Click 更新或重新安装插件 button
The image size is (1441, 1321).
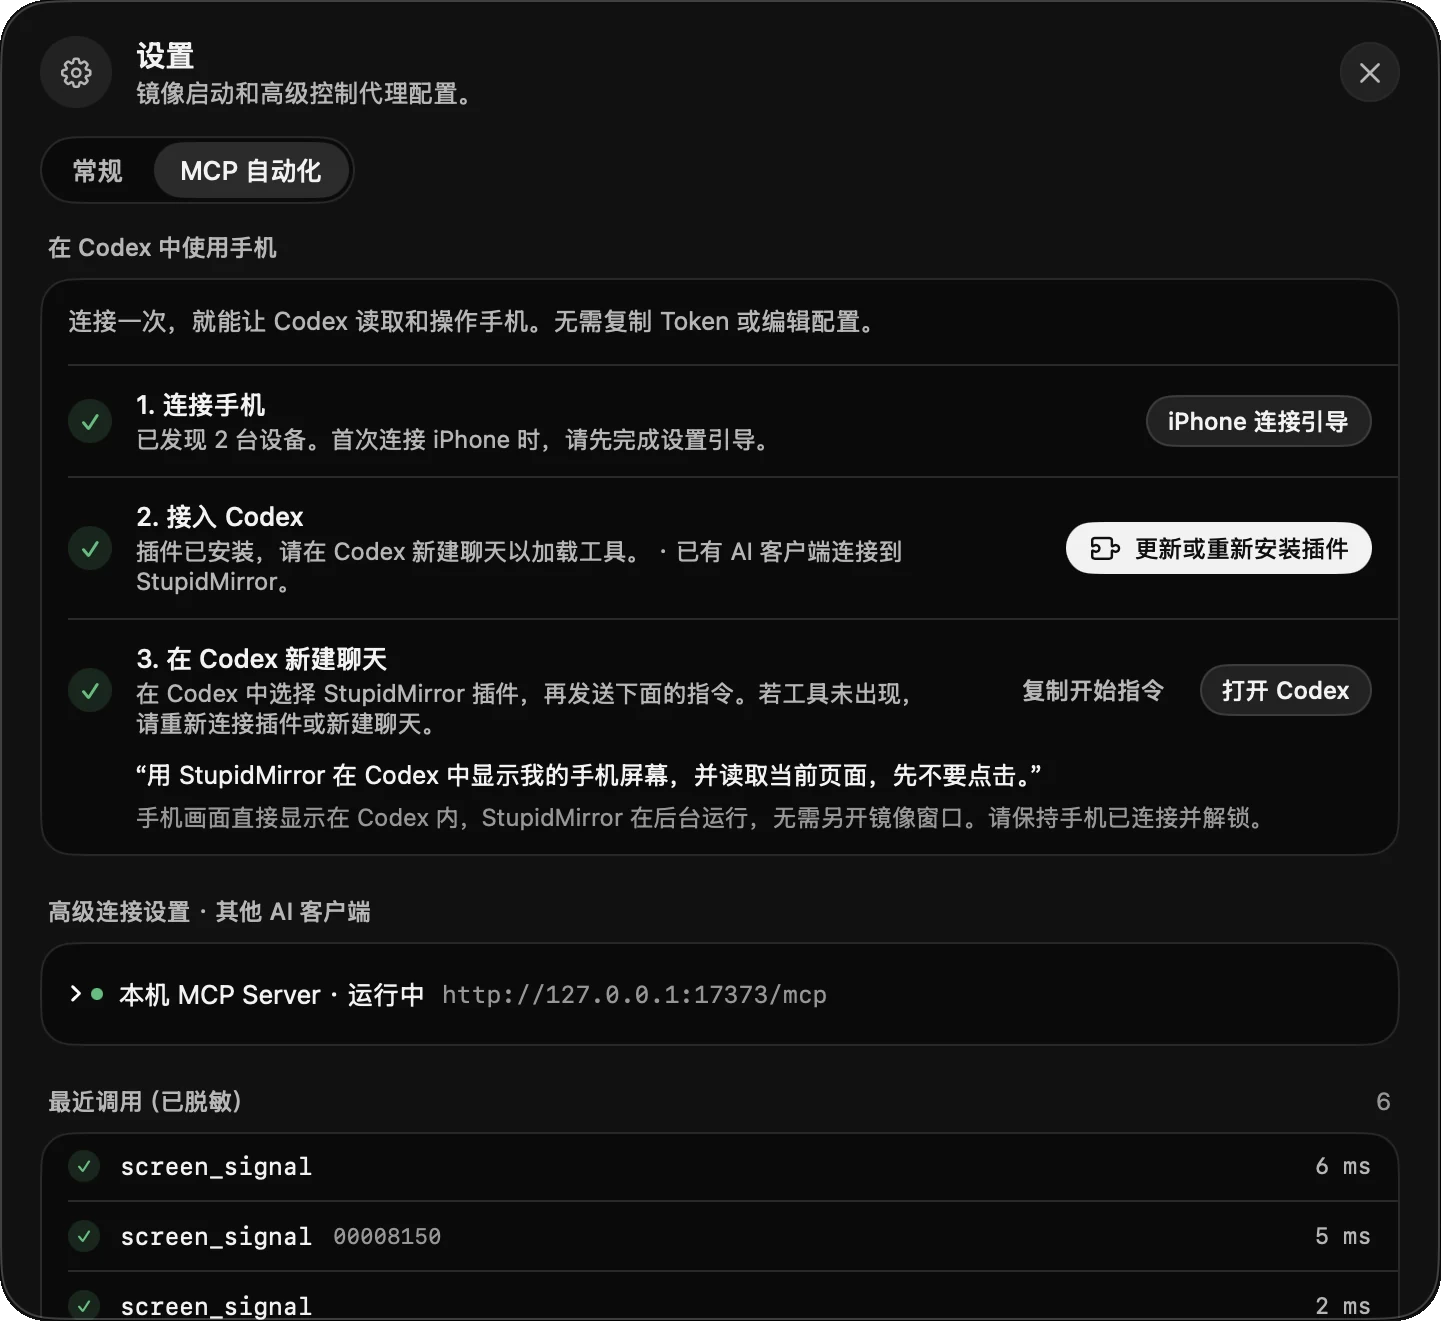tap(1218, 548)
